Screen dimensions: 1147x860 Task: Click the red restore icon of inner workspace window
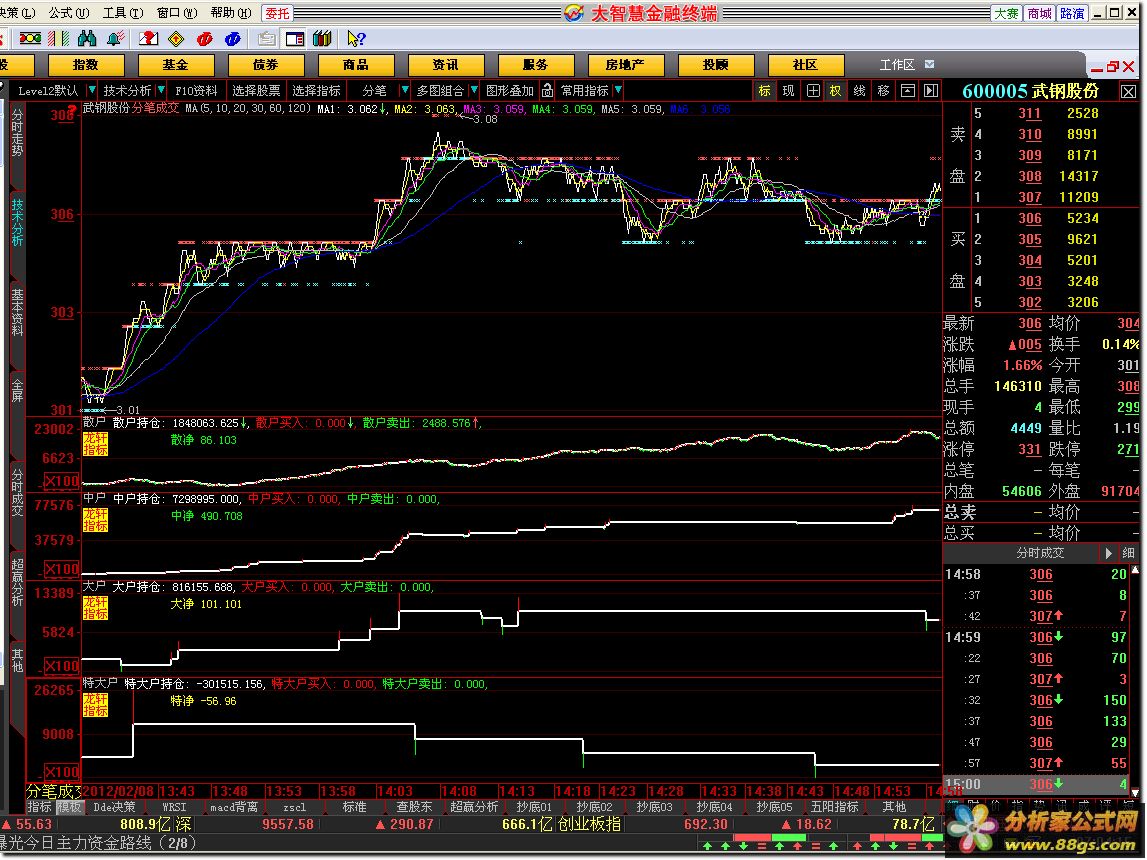[x=1113, y=67]
